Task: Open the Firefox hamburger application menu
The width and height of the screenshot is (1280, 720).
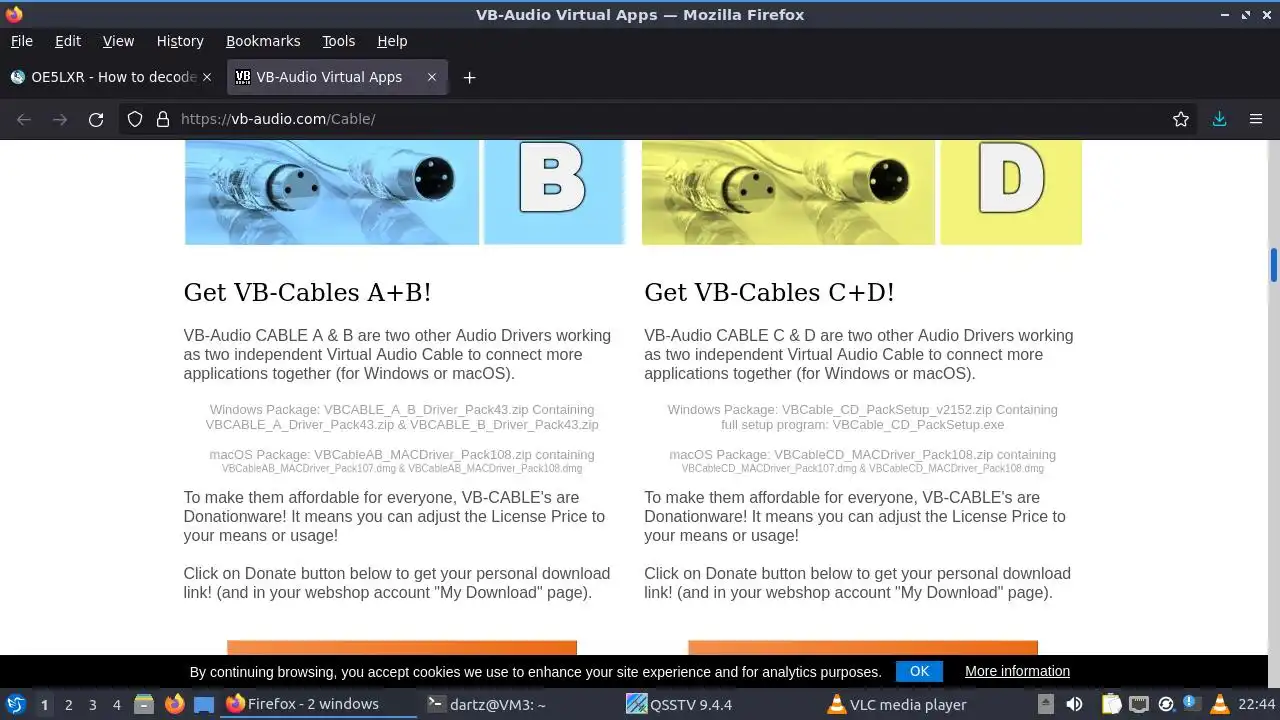Action: (1256, 119)
